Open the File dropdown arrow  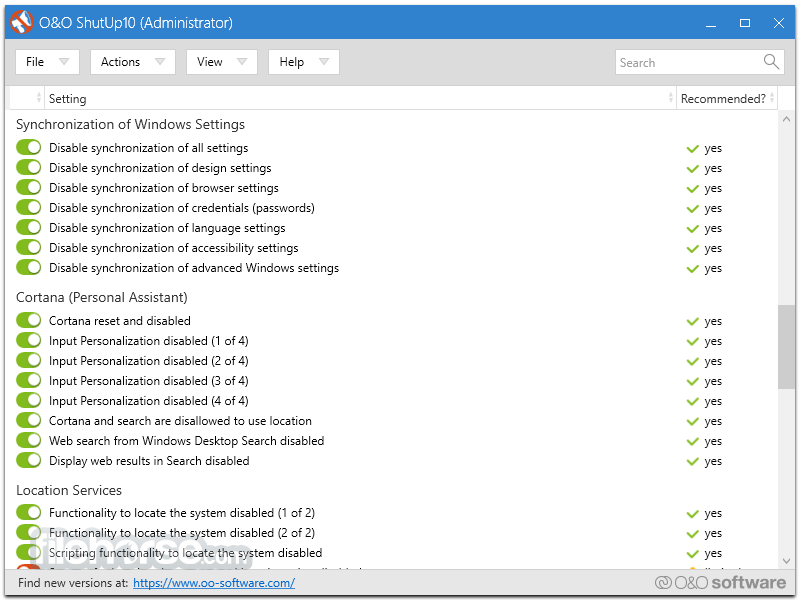pos(64,62)
